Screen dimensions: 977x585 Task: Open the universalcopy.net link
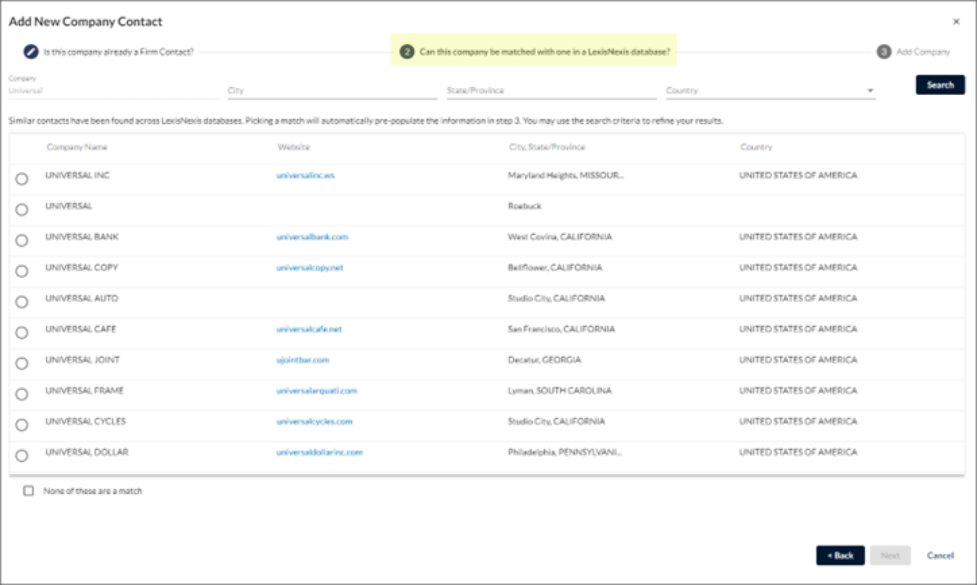click(310, 268)
